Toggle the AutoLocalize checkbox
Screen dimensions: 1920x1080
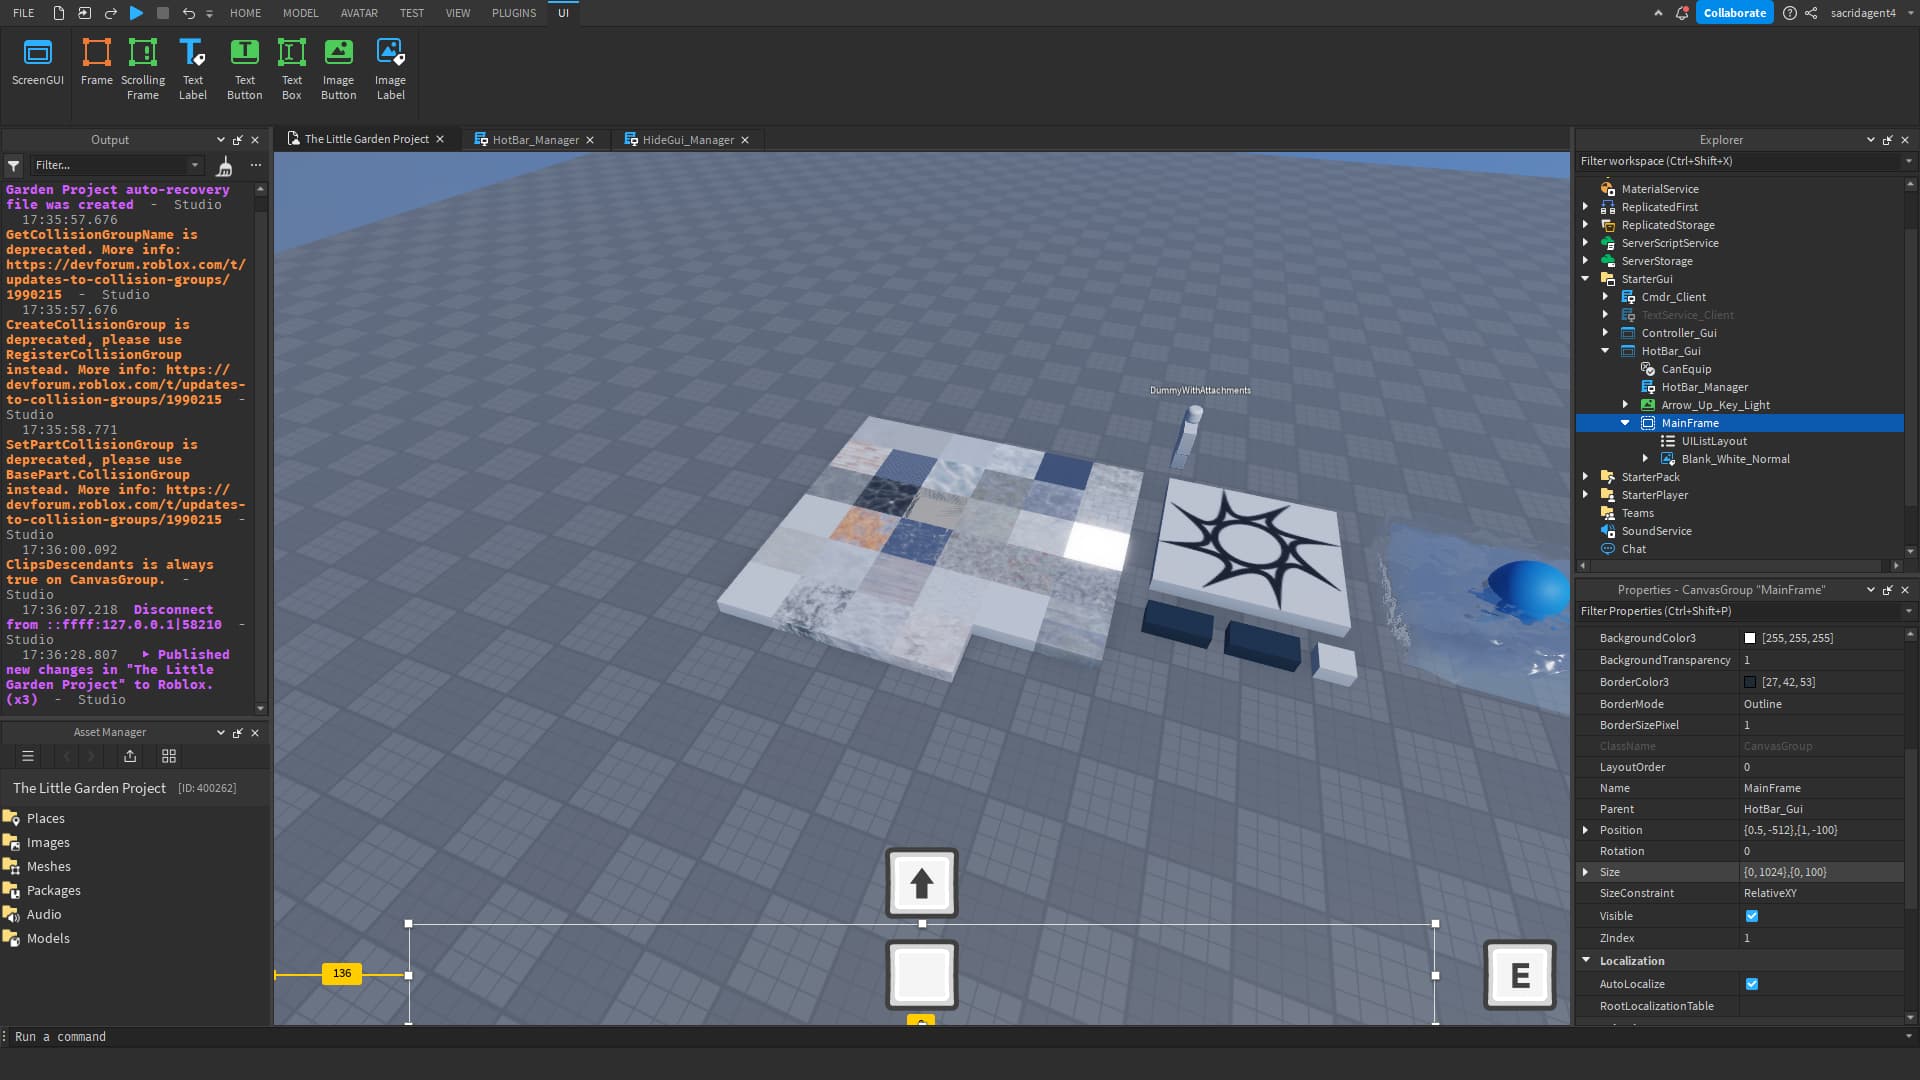point(1752,984)
